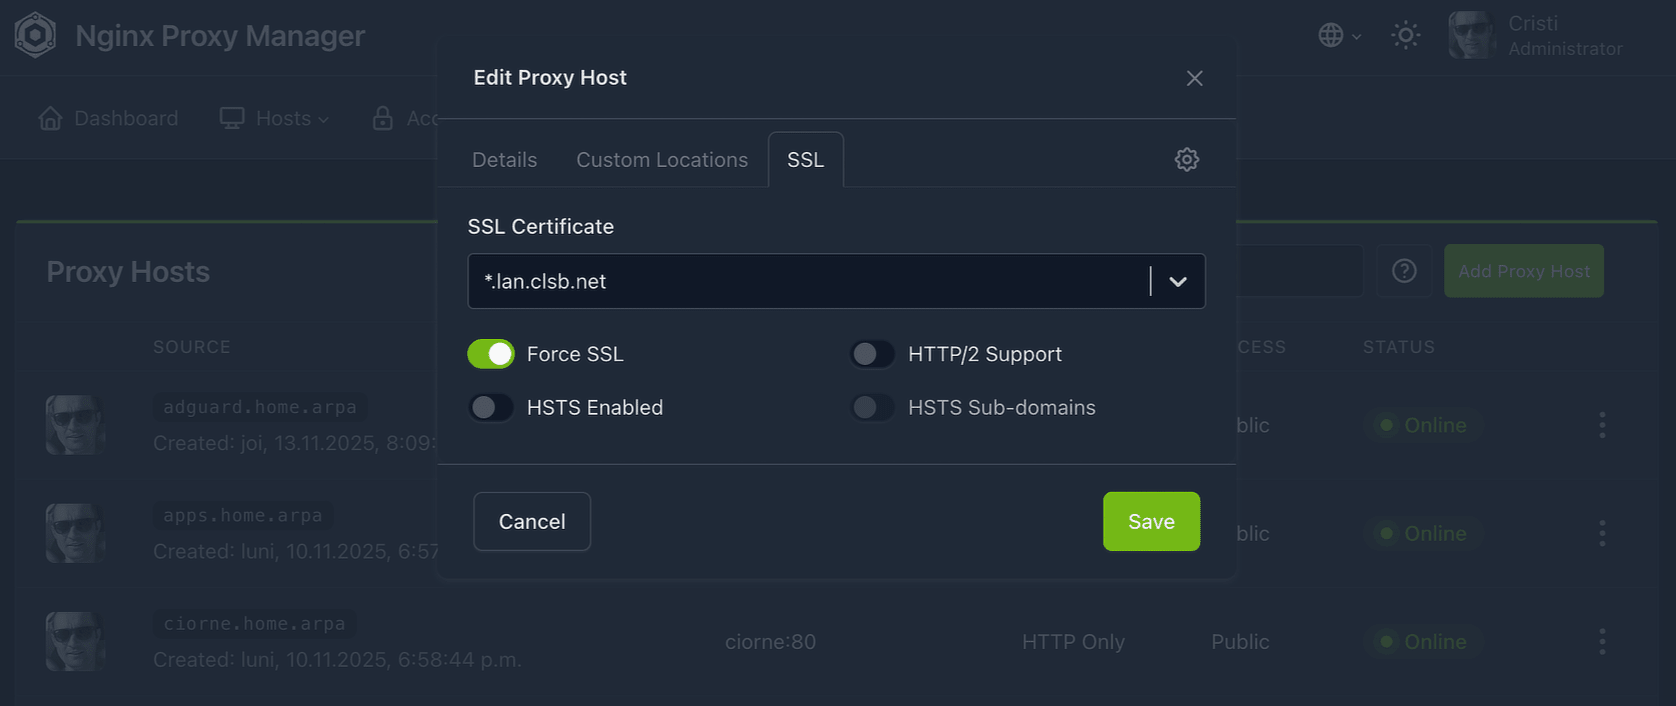Viewport: 1676px width, 706px height.
Task: Click the Nginx Proxy Manager logo icon
Action: [x=35, y=35]
